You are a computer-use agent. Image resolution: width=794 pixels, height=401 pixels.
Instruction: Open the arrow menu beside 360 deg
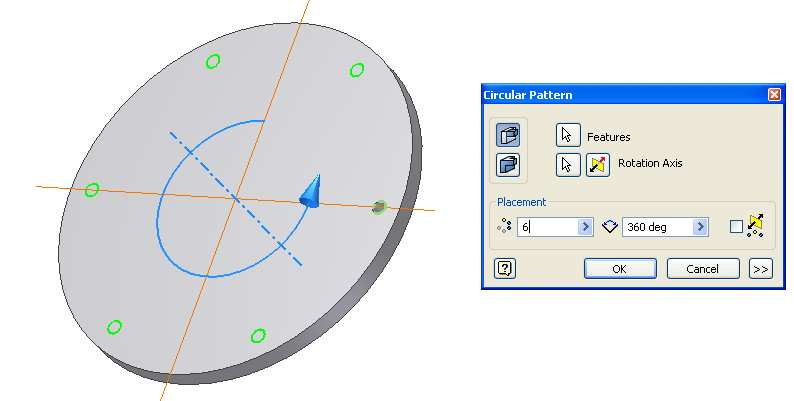[x=700, y=227]
